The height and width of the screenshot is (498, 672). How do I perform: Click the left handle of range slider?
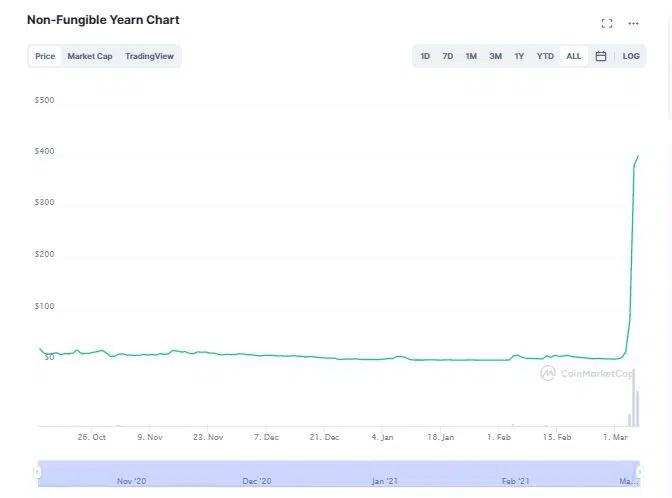(38, 471)
